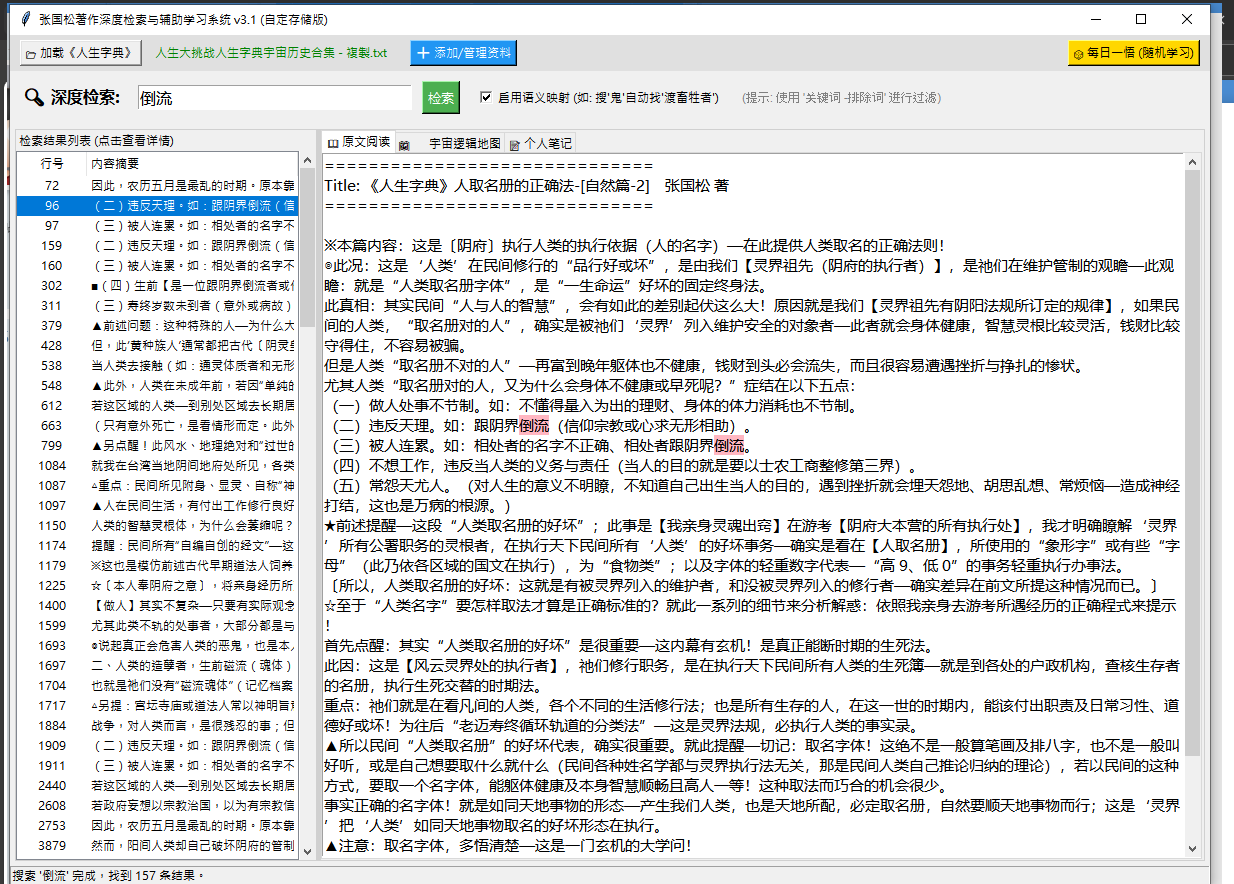Screen dimensions: 1234x884
Task: Click down arrow of results list scrollbar
Action: pos(307,851)
